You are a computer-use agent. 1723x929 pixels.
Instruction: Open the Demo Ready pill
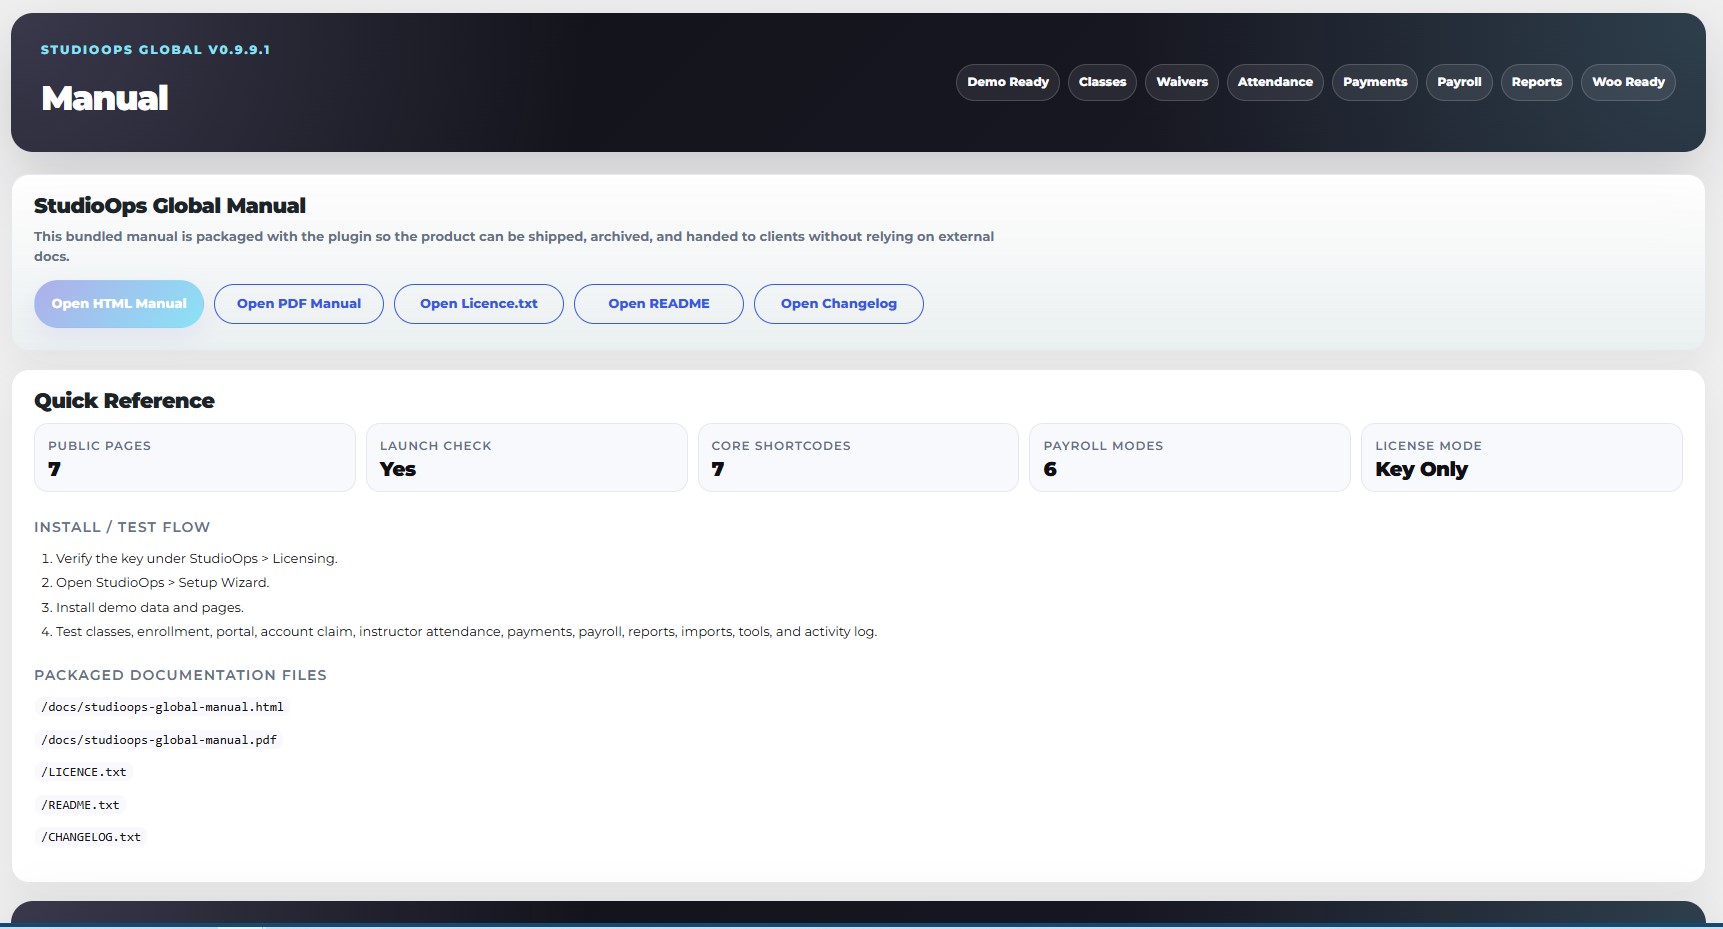(x=1007, y=82)
